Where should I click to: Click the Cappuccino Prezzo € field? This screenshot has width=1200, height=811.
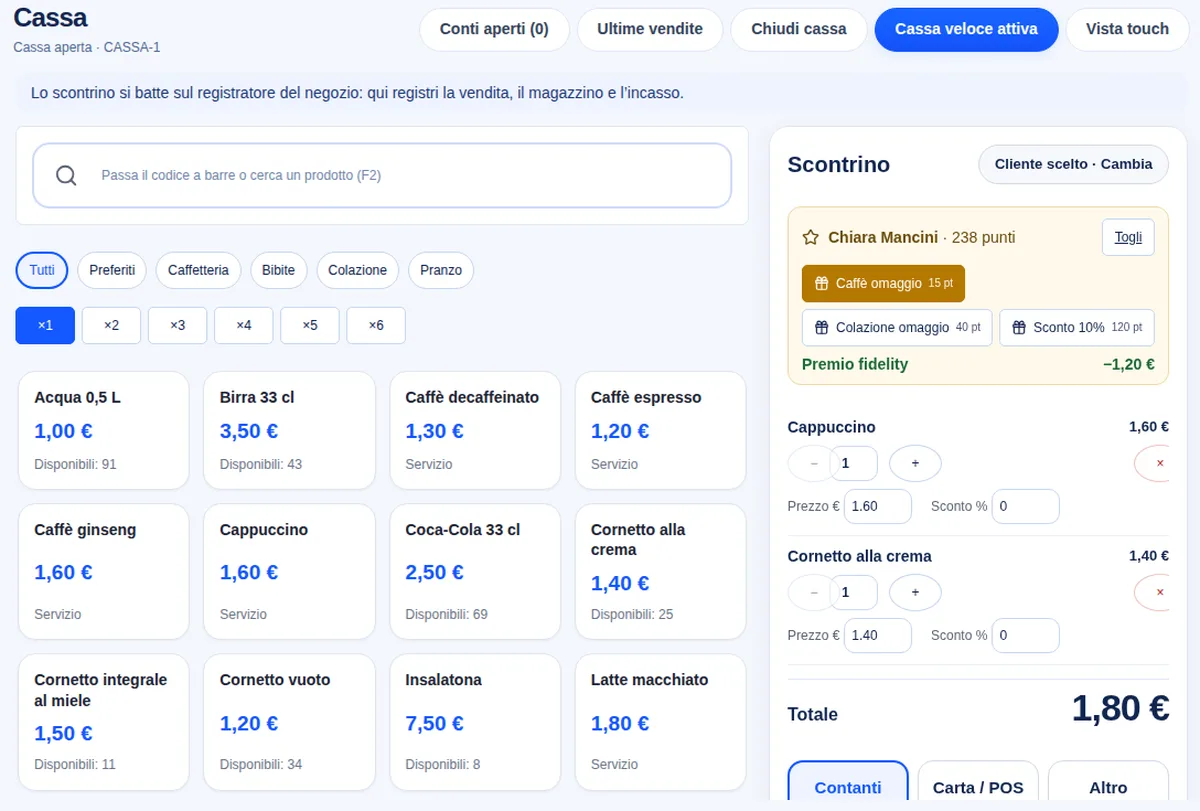[878, 507]
